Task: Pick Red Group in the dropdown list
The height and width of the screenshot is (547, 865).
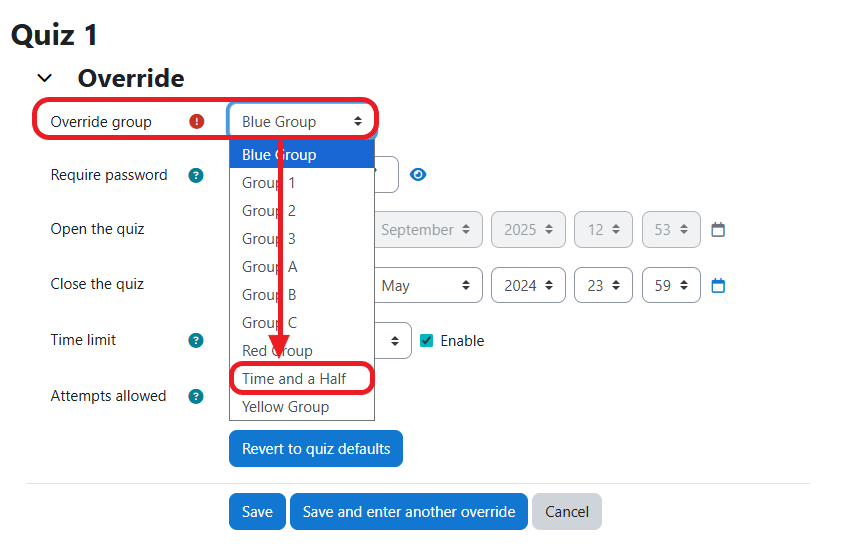Action: point(277,351)
